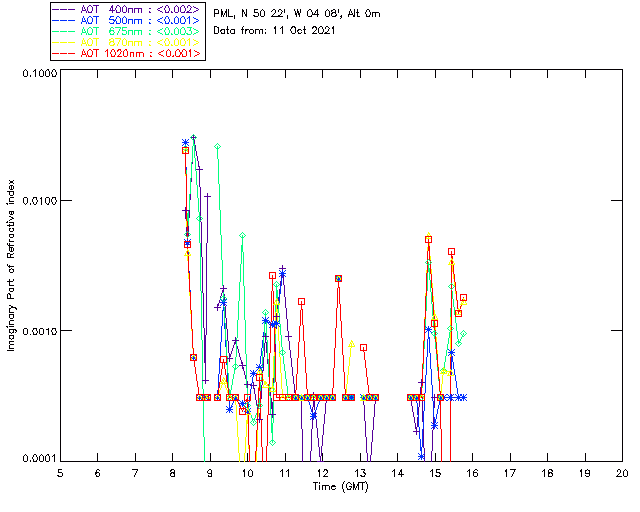Click the x-axis tick label 10
Viewport: 640px width, 512px height.
(247, 473)
